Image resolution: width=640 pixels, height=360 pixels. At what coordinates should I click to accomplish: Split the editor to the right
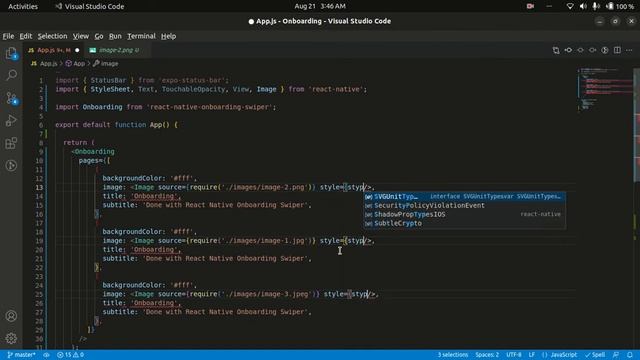617,50
